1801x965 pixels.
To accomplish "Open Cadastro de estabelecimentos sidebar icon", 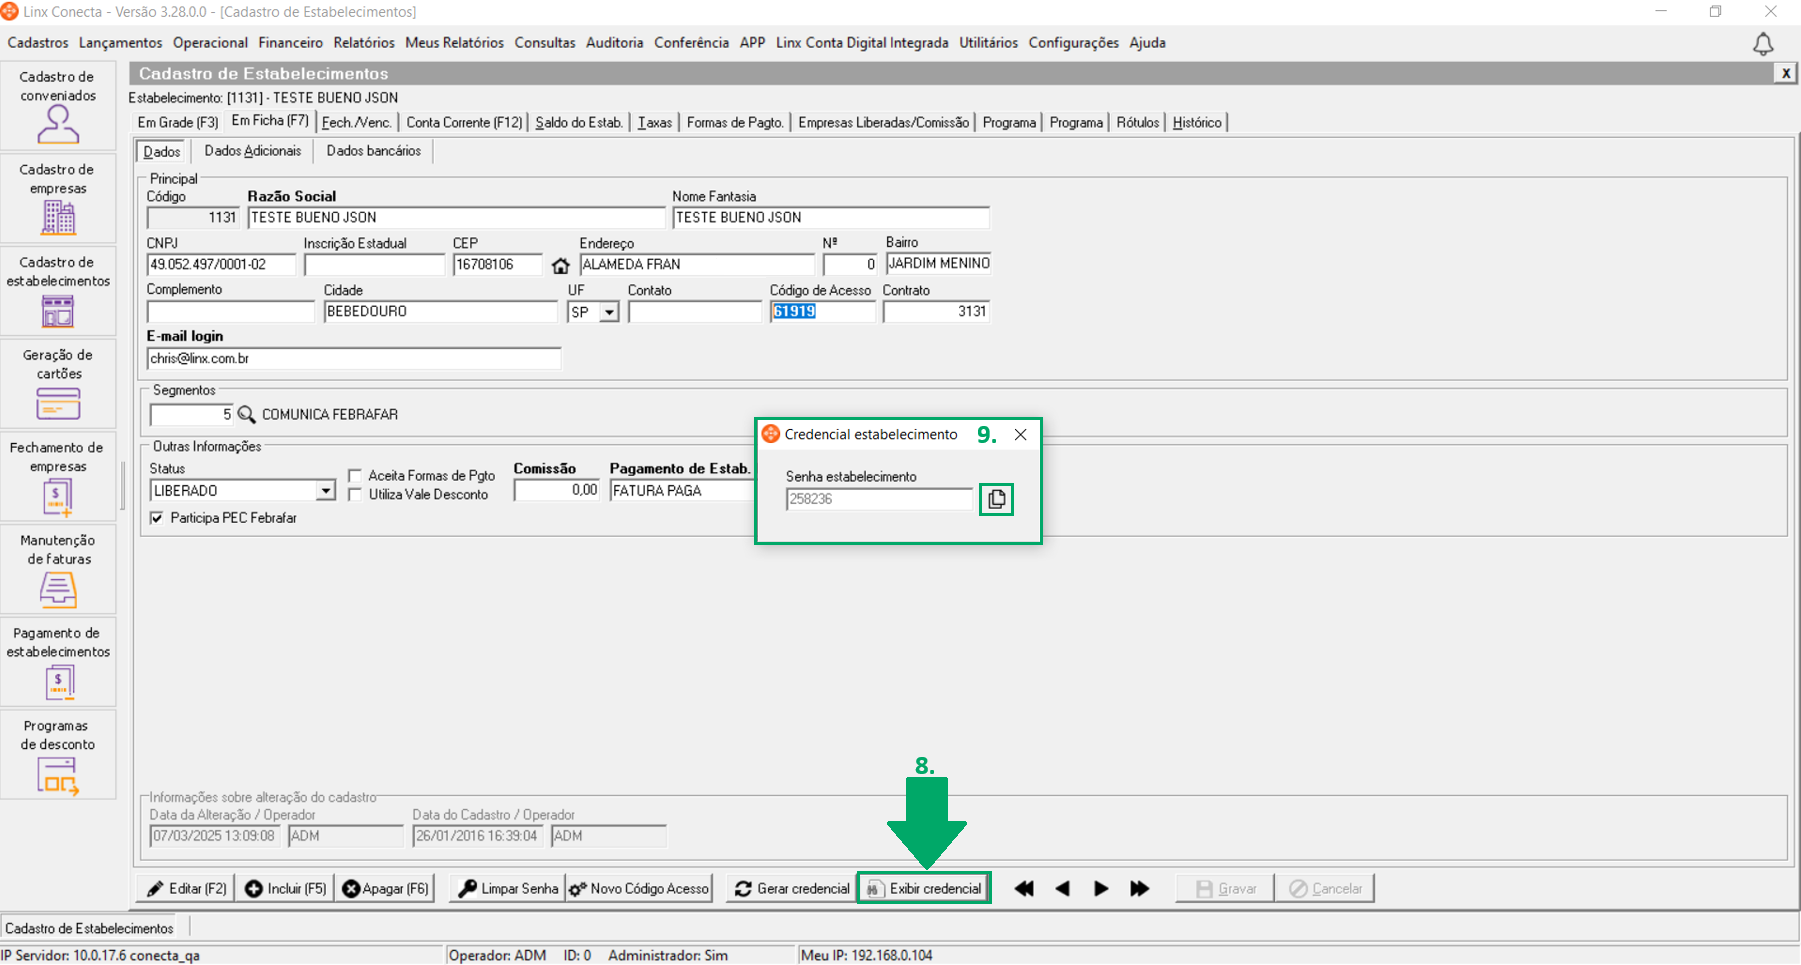I will coord(58,292).
